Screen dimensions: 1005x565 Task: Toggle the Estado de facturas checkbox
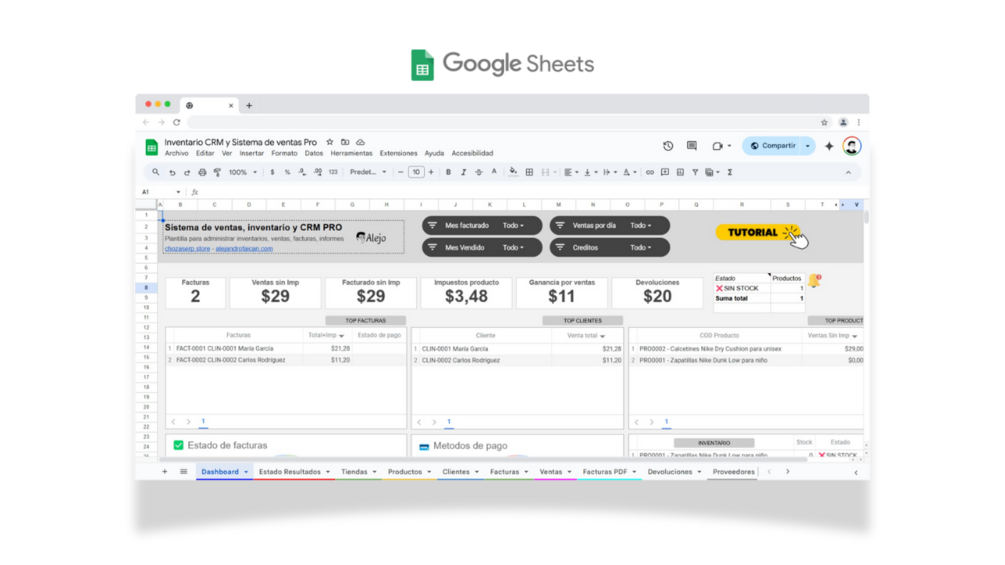click(178, 445)
